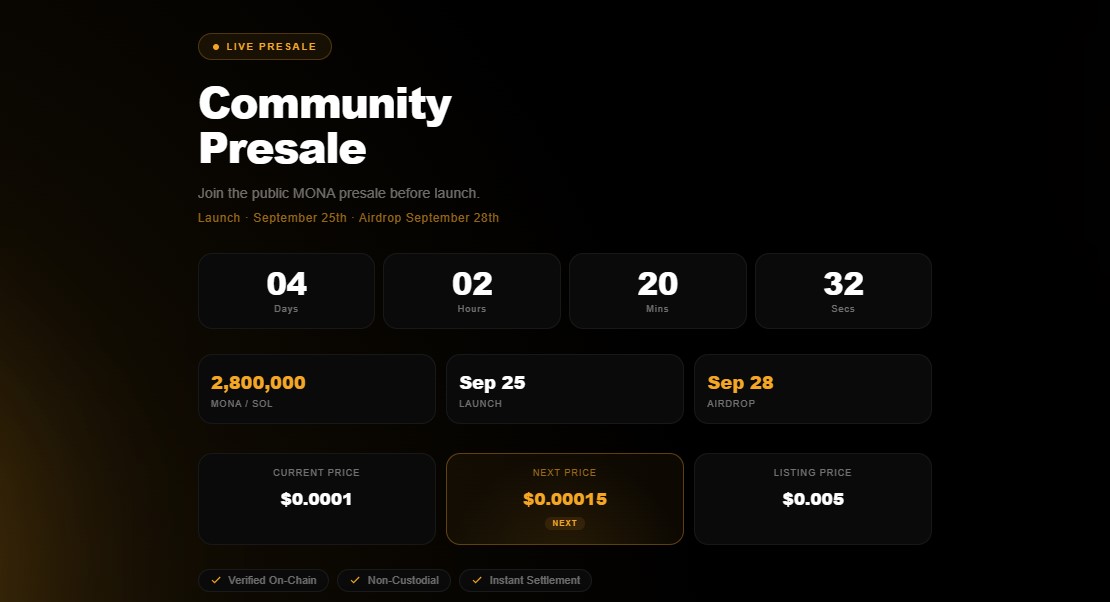The height and width of the screenshot is (602, 1110).
Task: Select the Listing Price $0.005 card
Action: [x=813, y=499]
